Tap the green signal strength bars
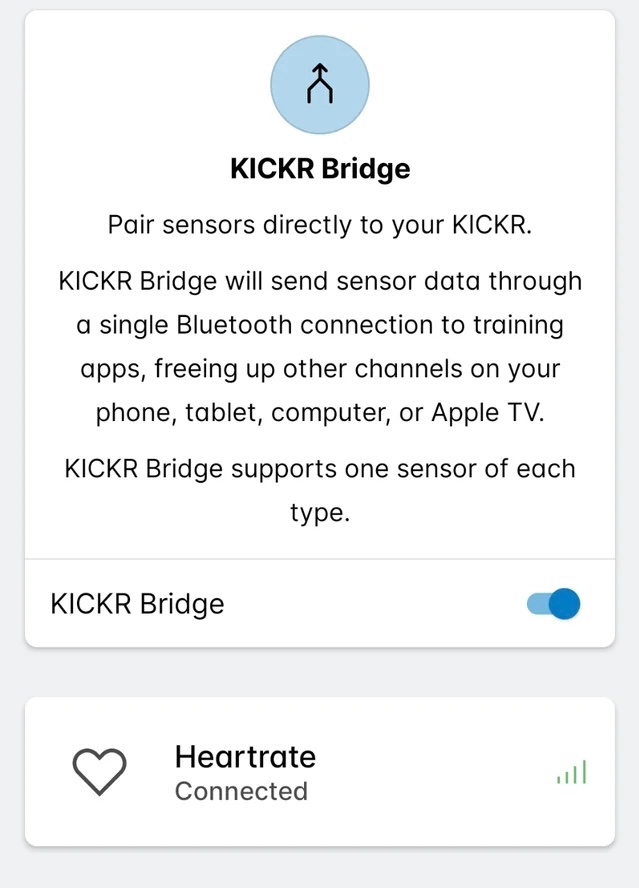The image size is (639, 888). click(x=571, y=773)
